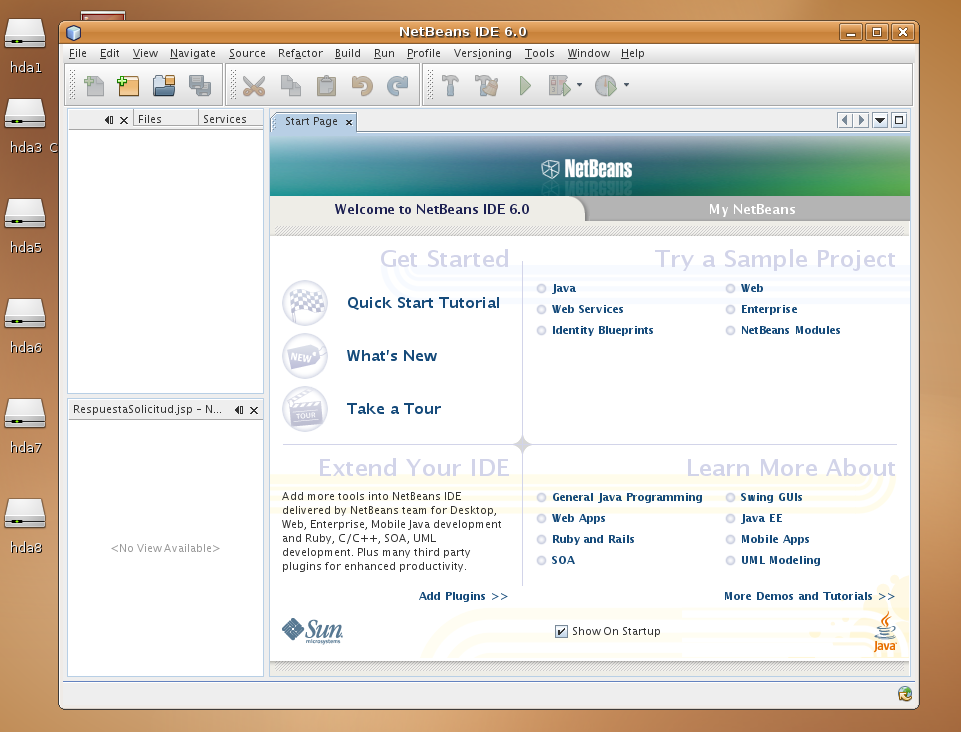Open the Tools menu

coord(539,53)
